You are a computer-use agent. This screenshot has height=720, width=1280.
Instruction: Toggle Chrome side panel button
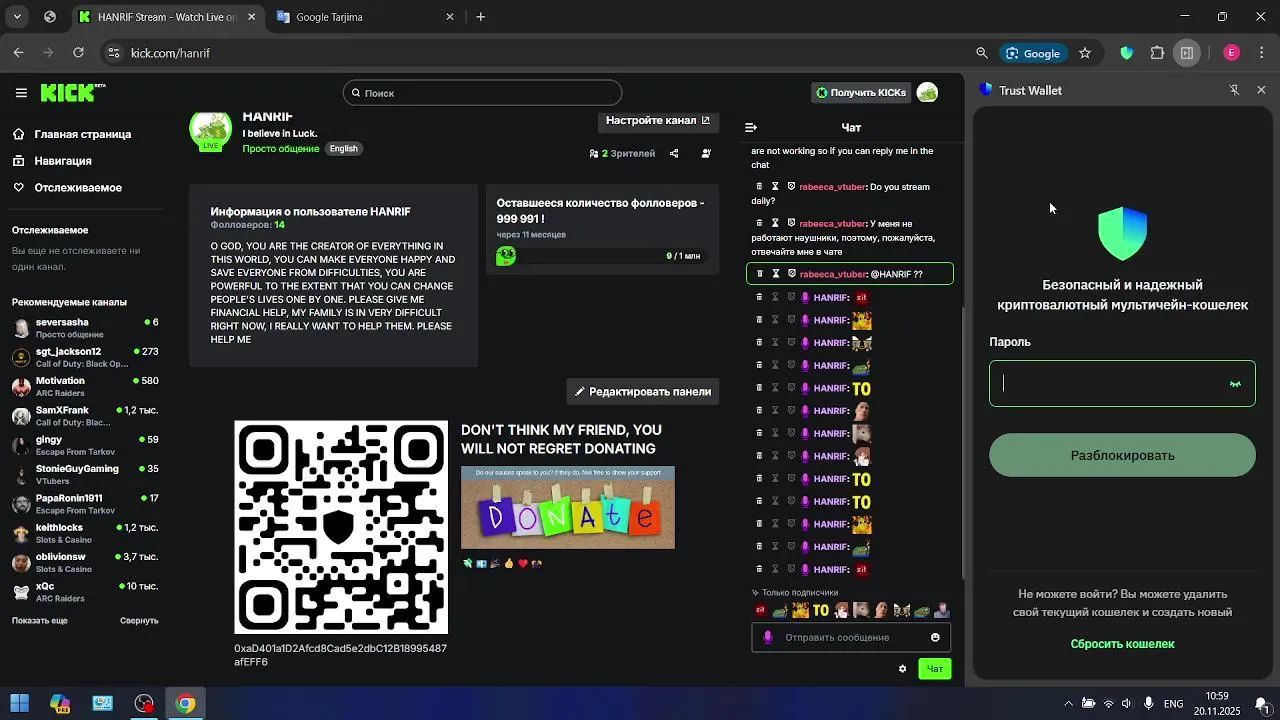tap(1187, 53)
